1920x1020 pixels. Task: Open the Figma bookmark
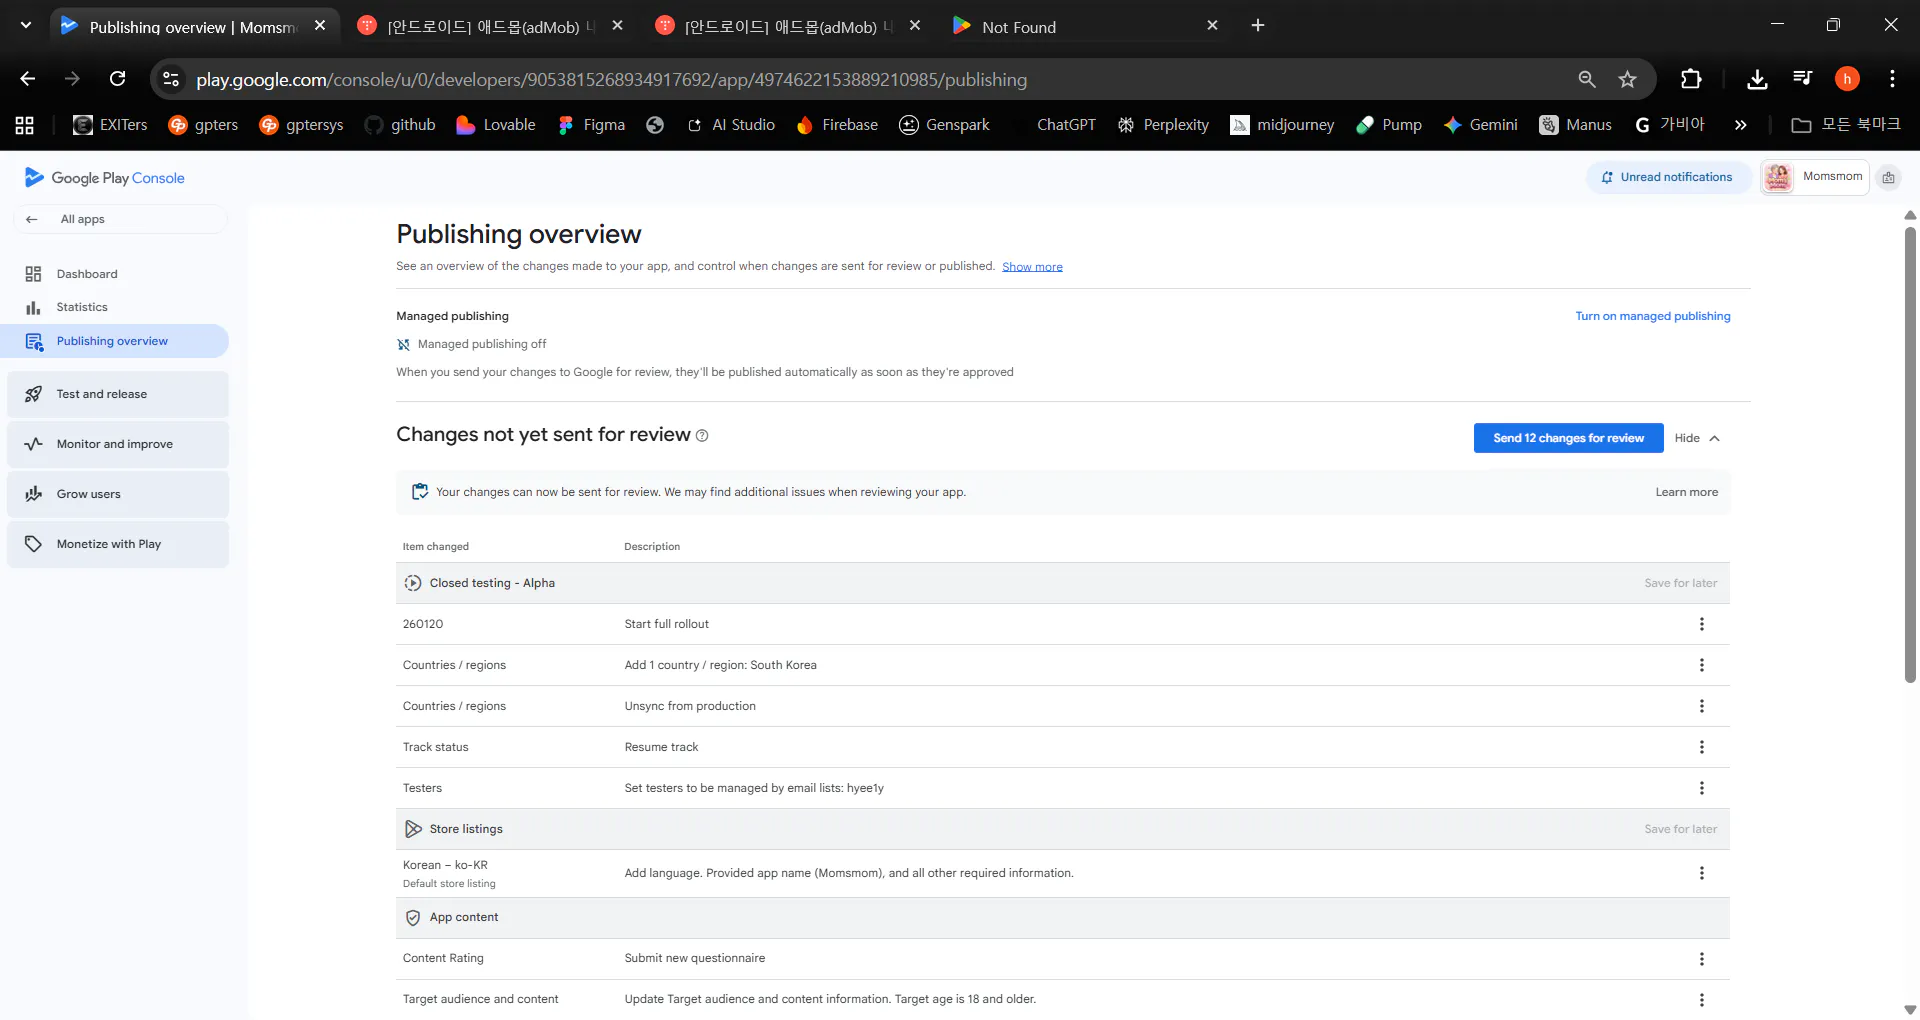pyautogui.click(x=591, y=125)
